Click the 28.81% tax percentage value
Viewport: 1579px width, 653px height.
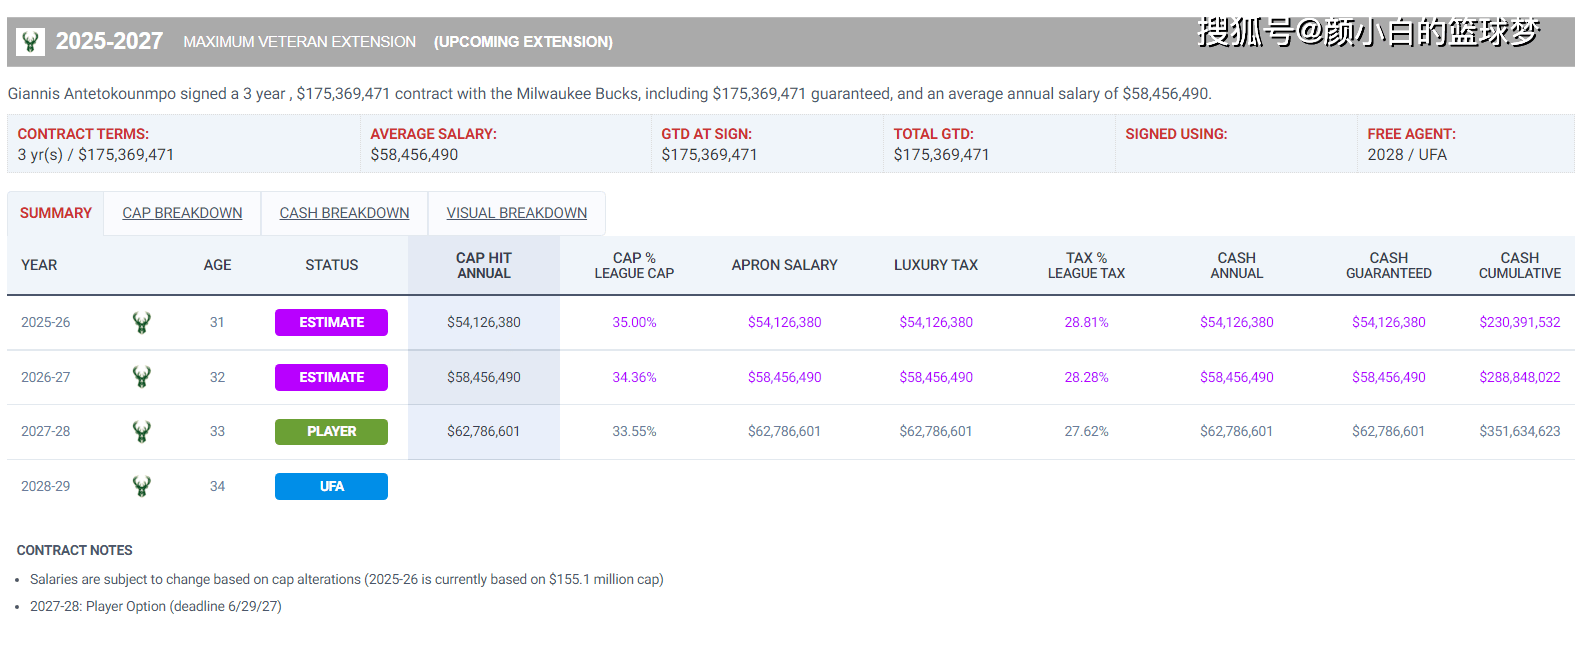(1086, 322)
